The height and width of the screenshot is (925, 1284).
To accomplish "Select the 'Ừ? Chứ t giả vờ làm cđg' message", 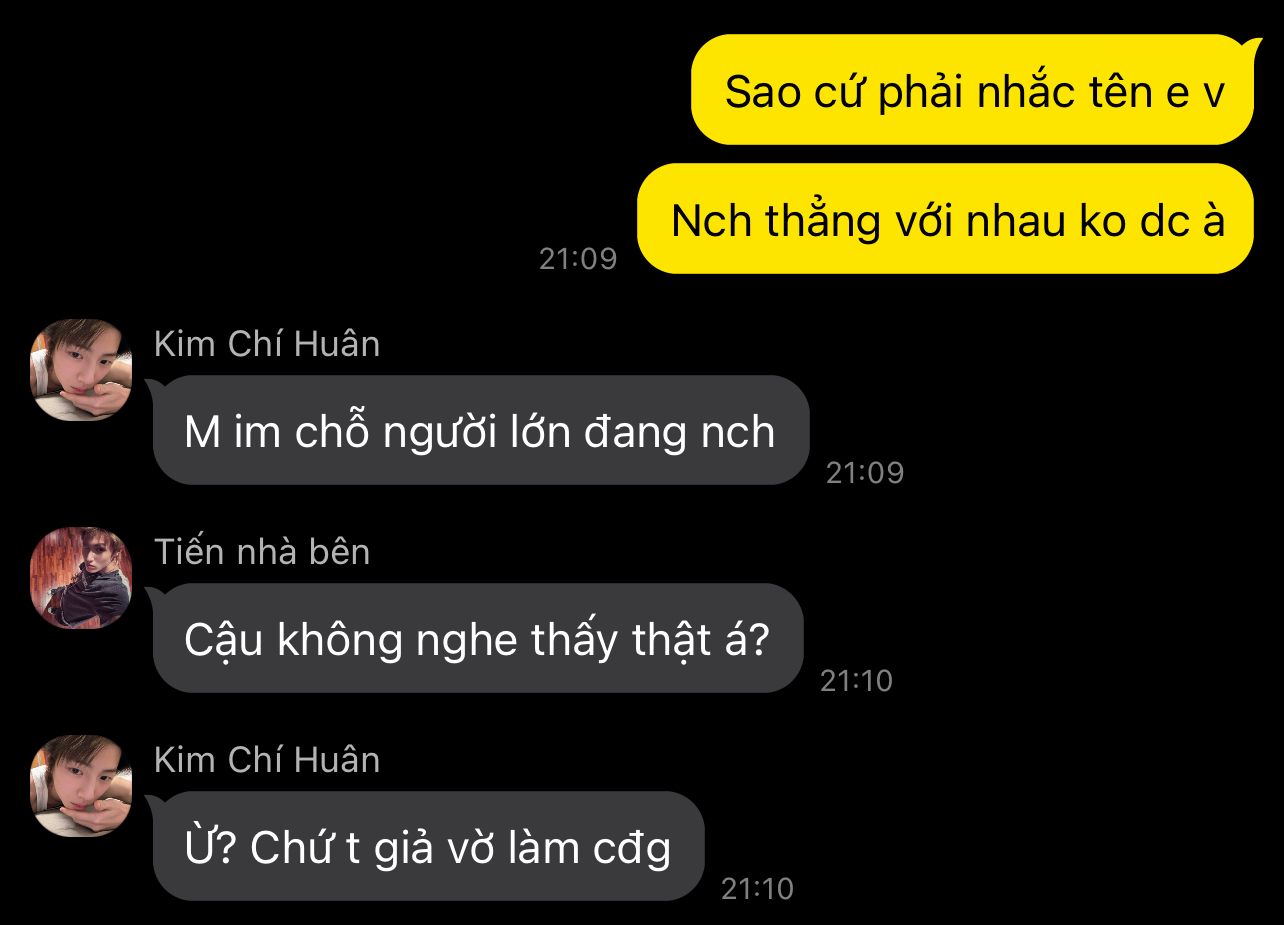I will pos(429,847).
